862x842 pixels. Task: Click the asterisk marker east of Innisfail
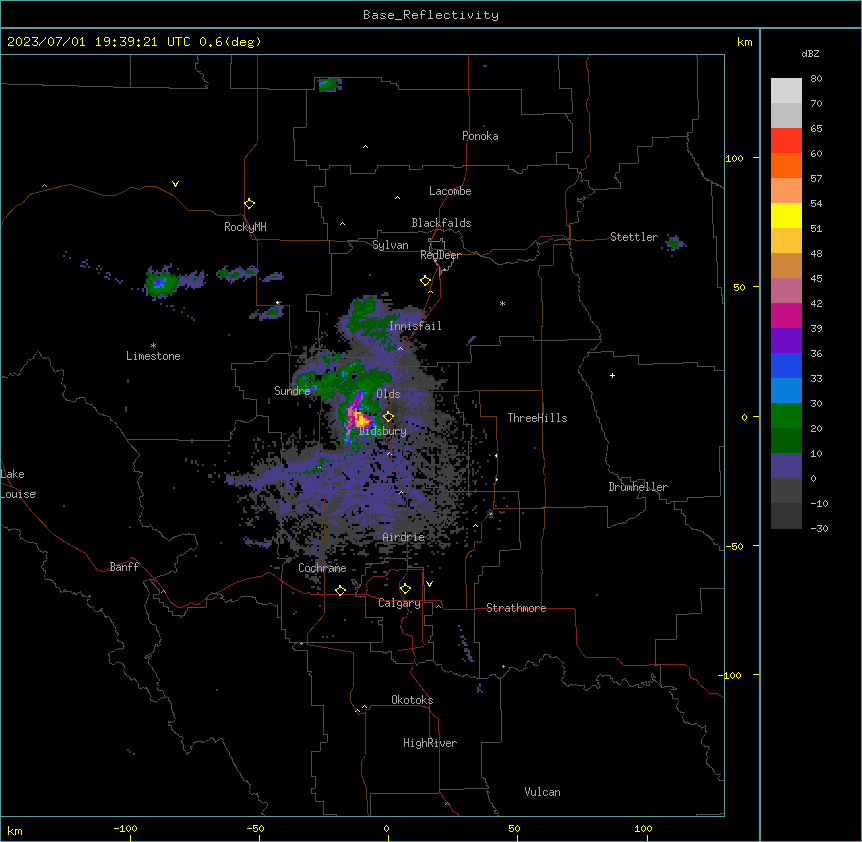[x=502, y=303]
